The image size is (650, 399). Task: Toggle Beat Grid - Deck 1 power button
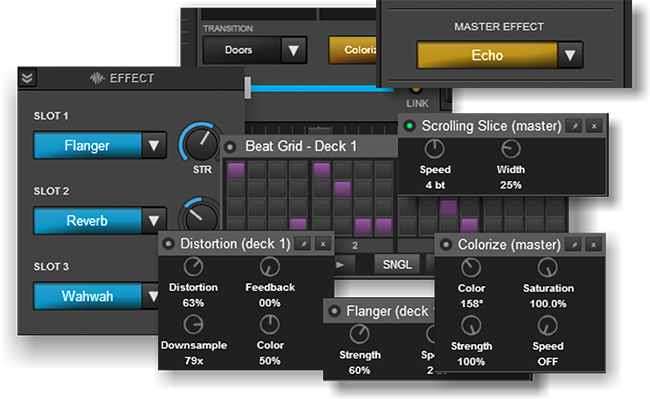(x=230, y=147)
